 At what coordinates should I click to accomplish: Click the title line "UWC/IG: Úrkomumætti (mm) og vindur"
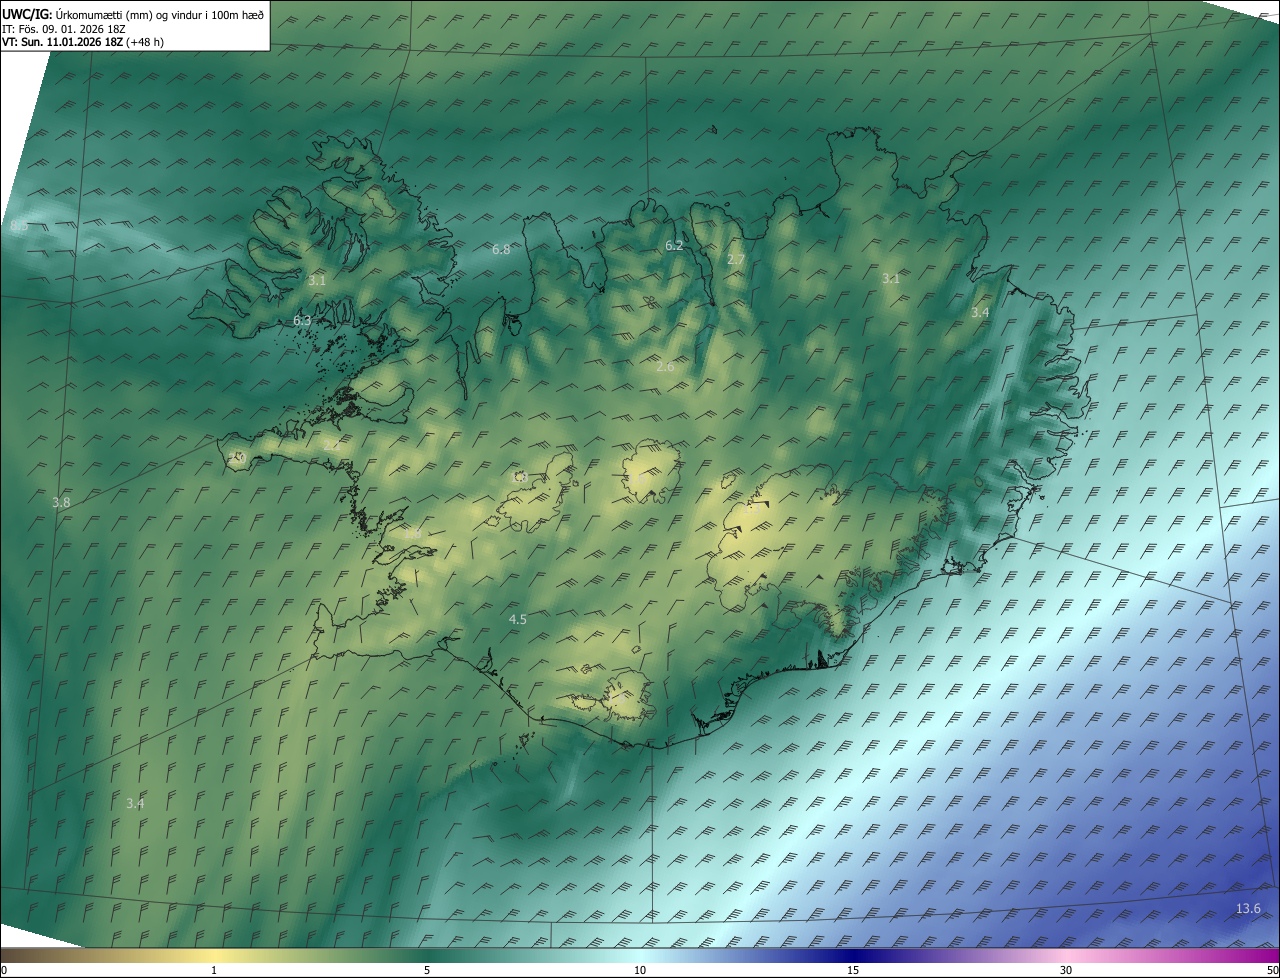coord(133,14)
